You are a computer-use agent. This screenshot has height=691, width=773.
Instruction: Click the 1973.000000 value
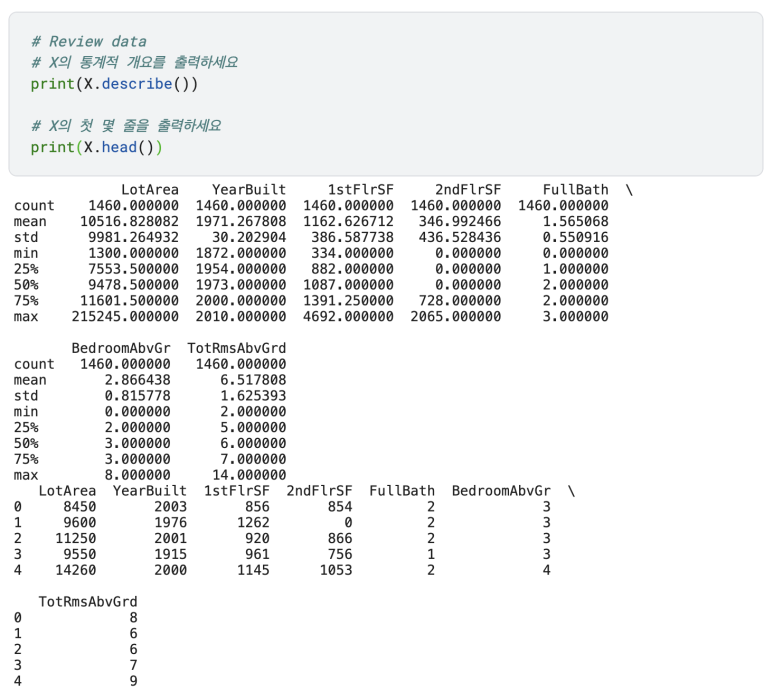241,284
